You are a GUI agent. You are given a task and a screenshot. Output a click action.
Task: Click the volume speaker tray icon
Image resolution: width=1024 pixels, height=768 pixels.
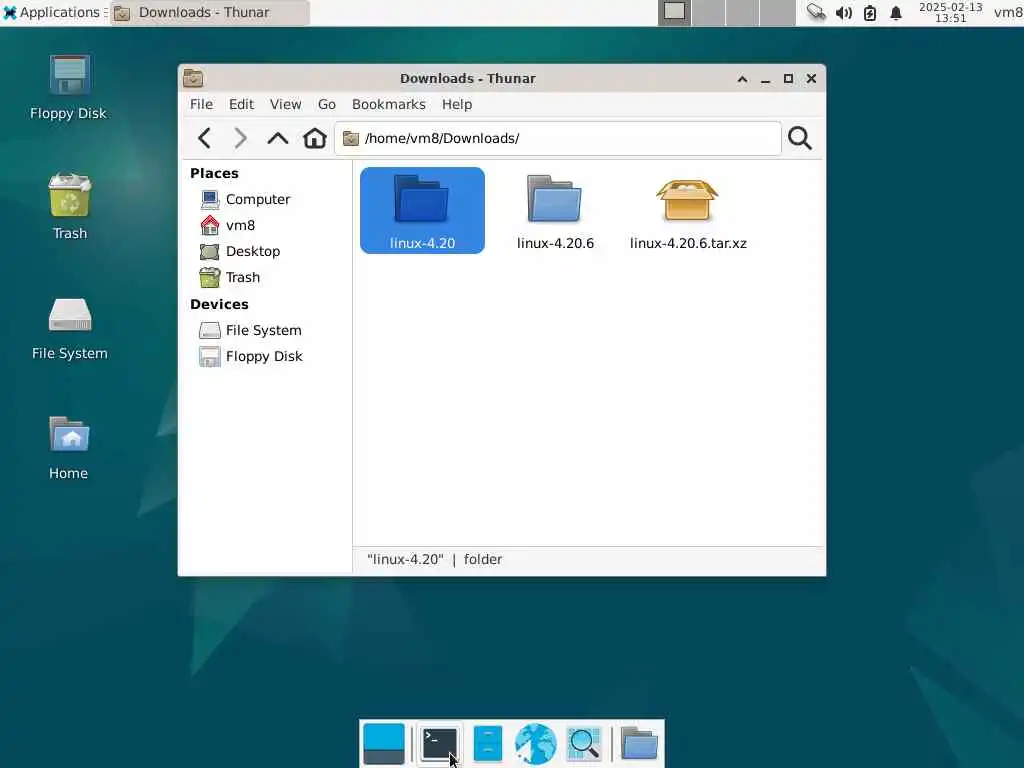(844, 12)
